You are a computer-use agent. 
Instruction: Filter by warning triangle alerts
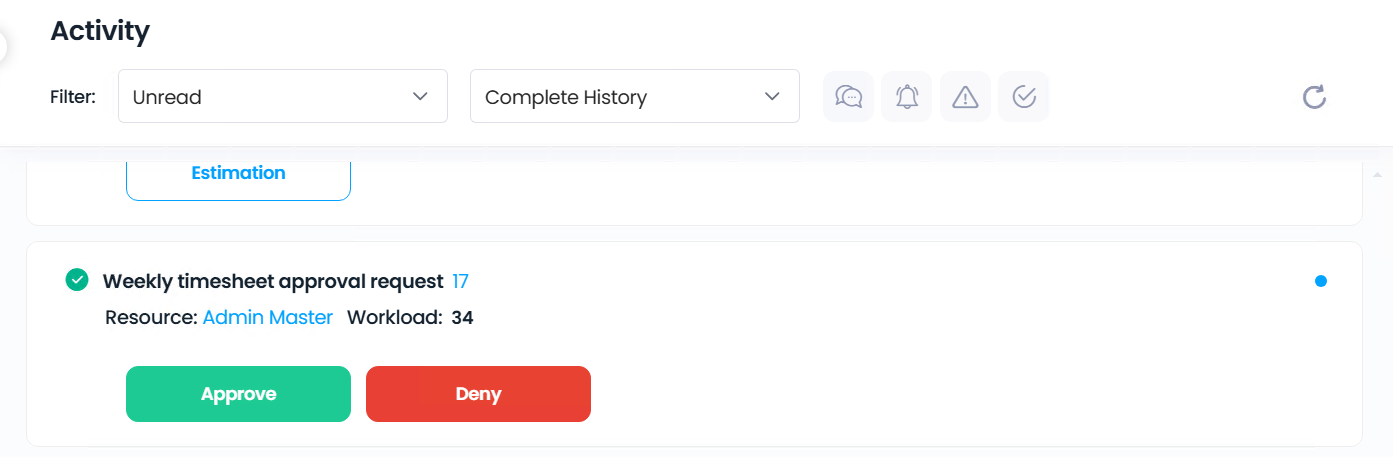965,97
